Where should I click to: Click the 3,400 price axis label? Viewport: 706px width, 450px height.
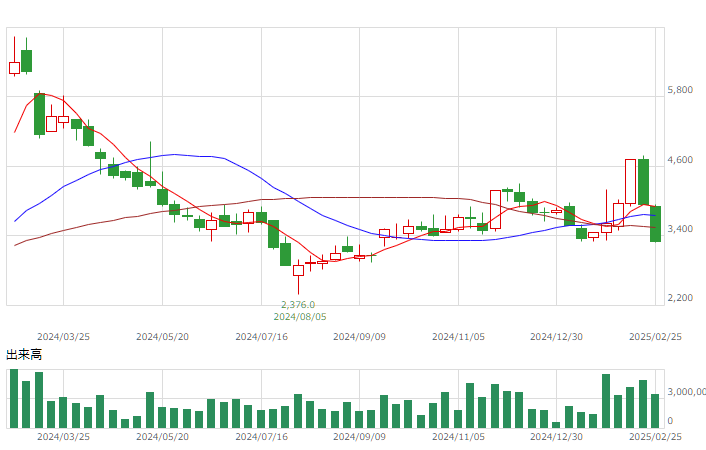pyautogui.click(x=680, y=229)
